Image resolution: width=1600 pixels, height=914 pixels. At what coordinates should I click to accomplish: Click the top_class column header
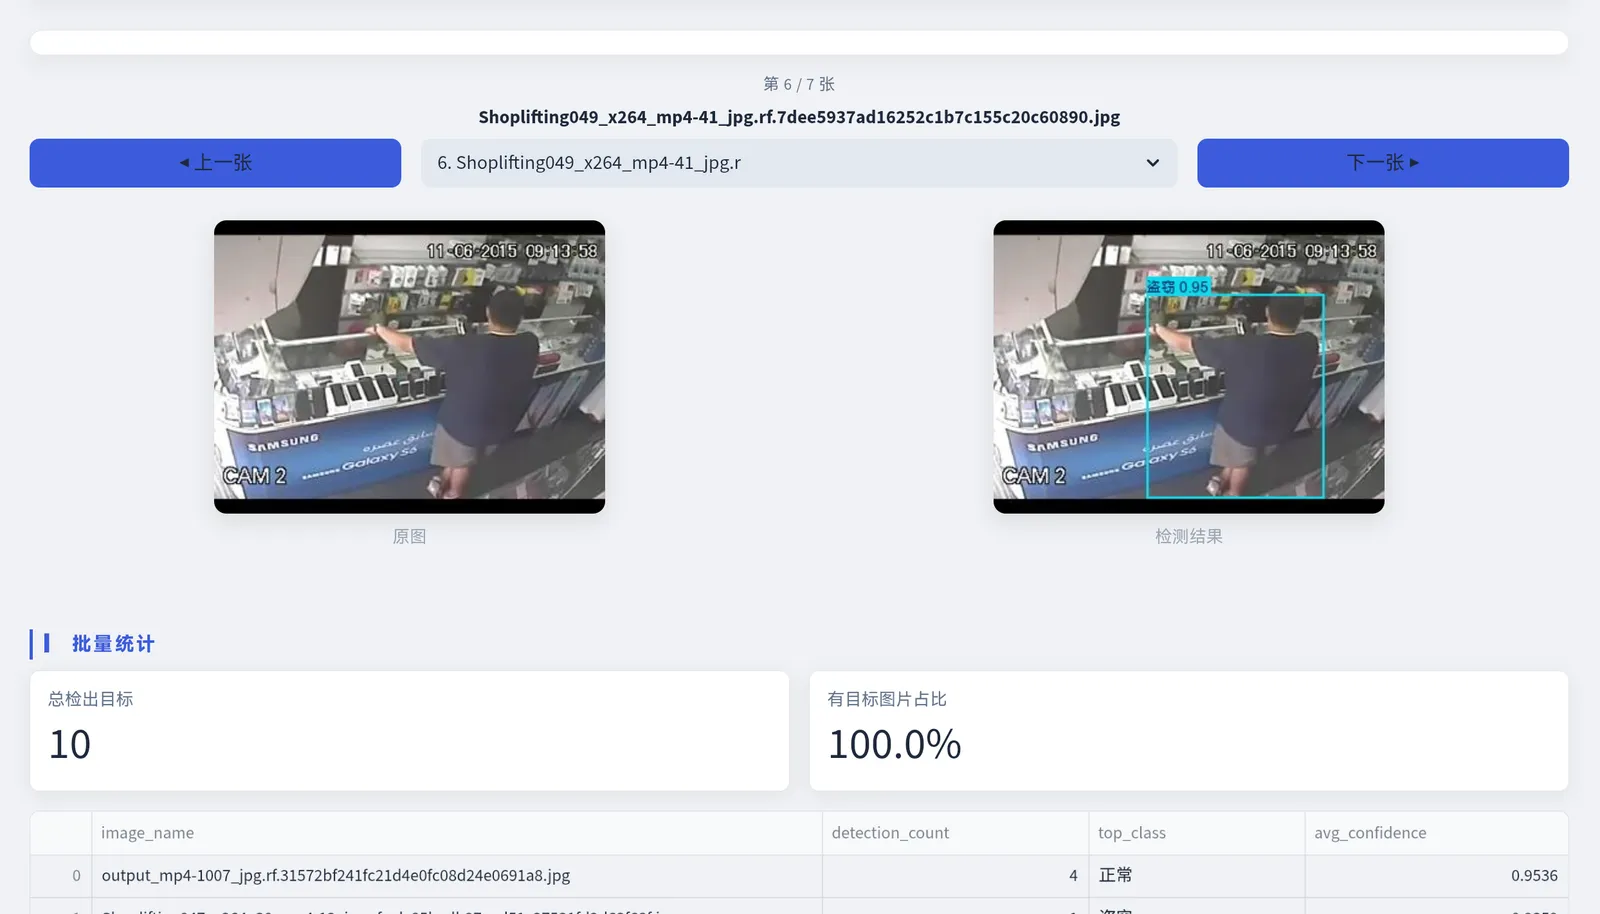tap(1196, 833)
